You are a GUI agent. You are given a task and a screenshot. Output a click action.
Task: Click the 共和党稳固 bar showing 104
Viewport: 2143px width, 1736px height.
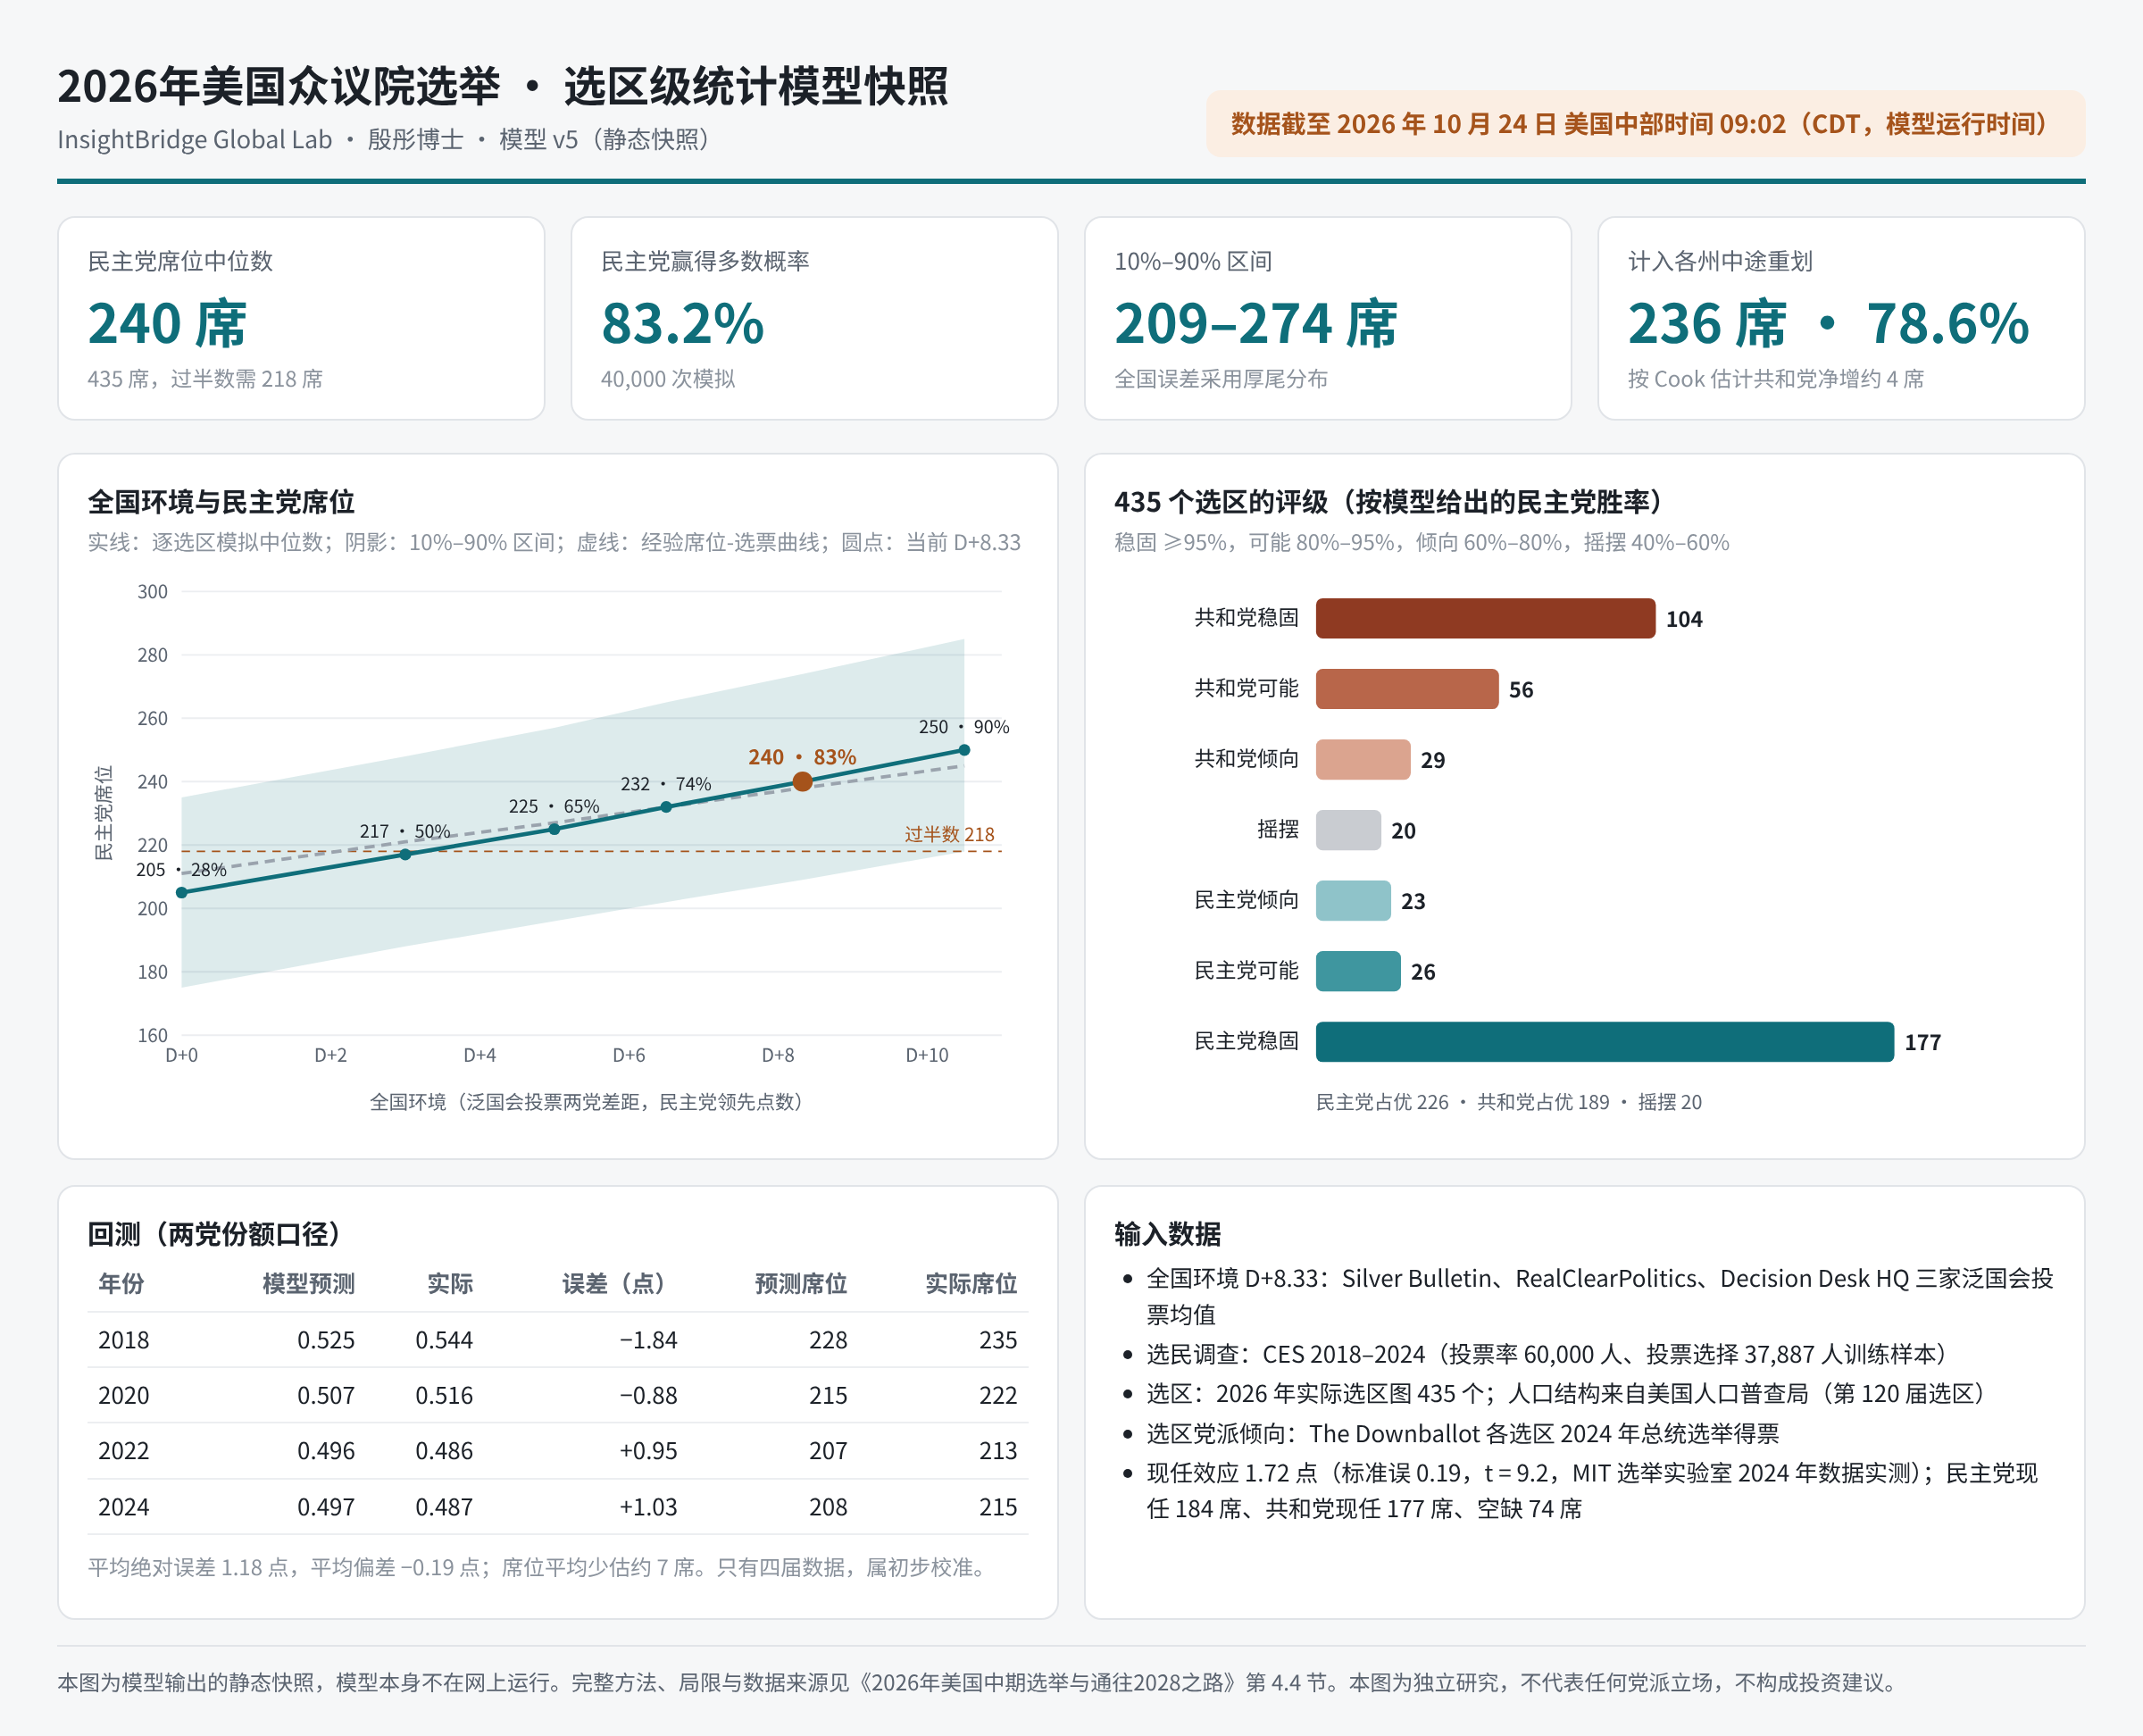[x=1485, y=619]
